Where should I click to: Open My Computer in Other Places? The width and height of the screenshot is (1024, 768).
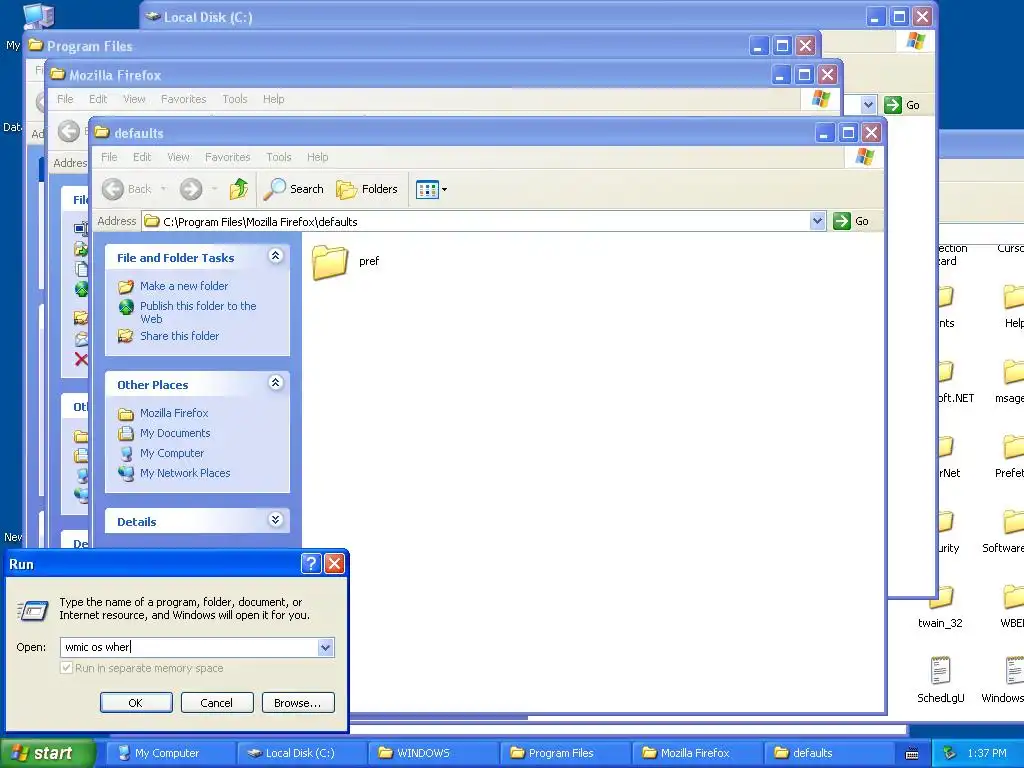pos(172,453)
